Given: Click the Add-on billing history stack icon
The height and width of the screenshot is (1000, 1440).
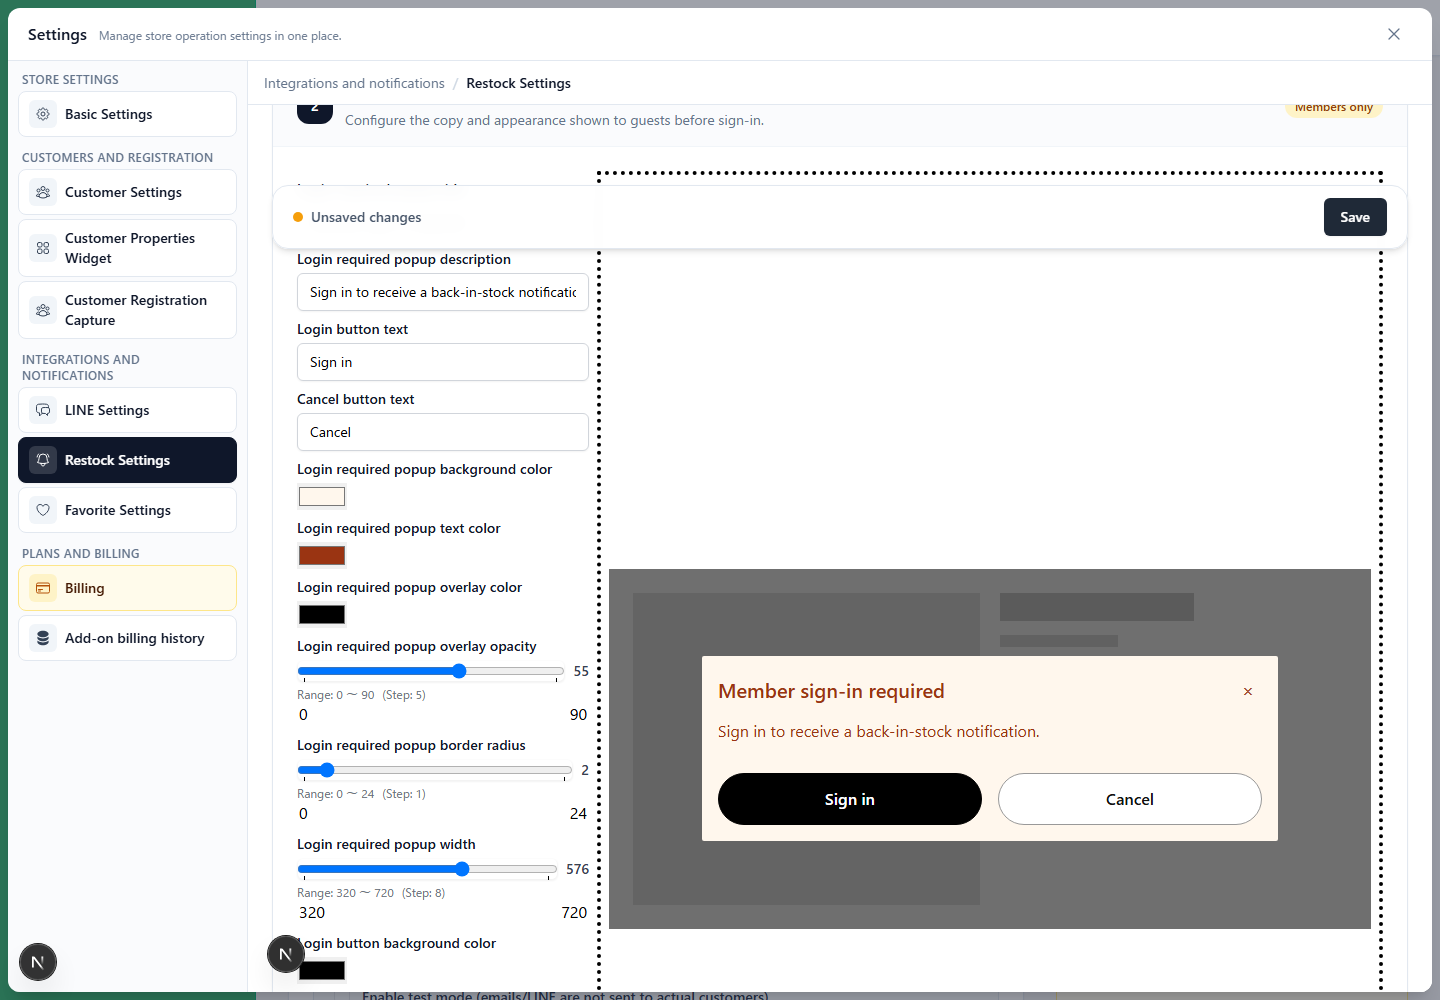Looking at the screenshot, I should coord(43,638).
